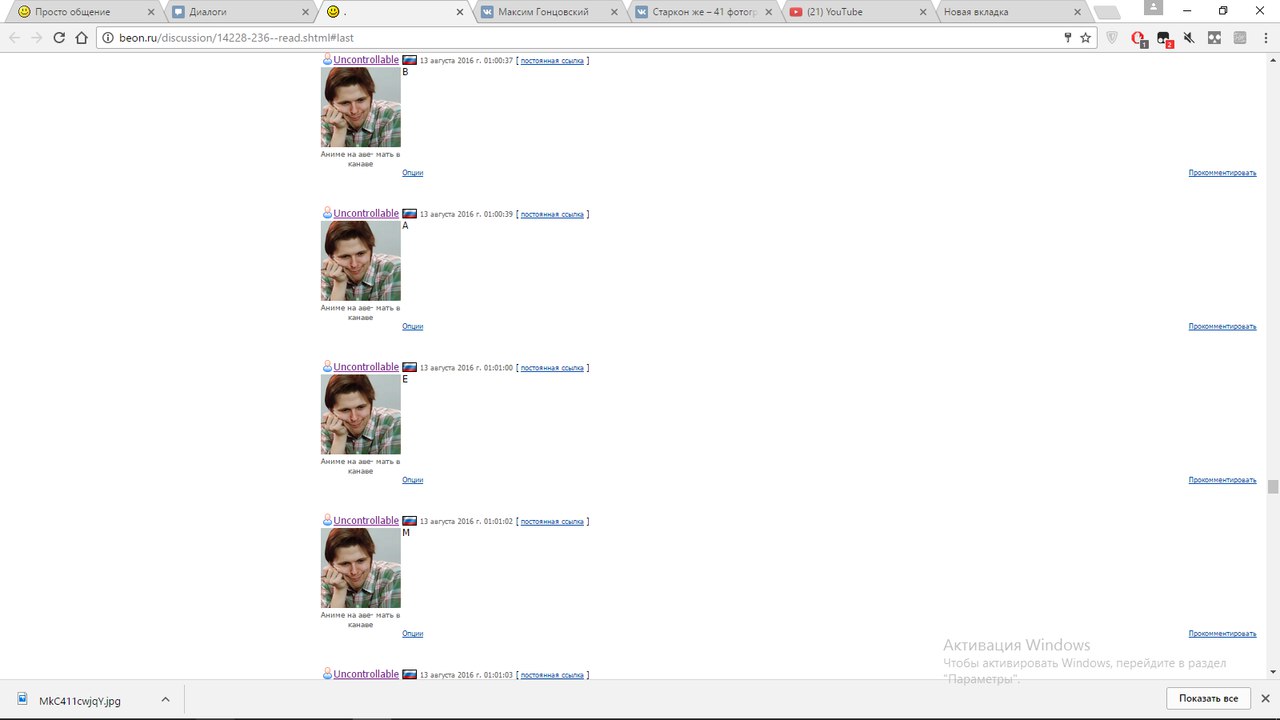Open the greyed-out extension before the Chrome menu
This screenshot has width=1280, height=720.
1240,38
